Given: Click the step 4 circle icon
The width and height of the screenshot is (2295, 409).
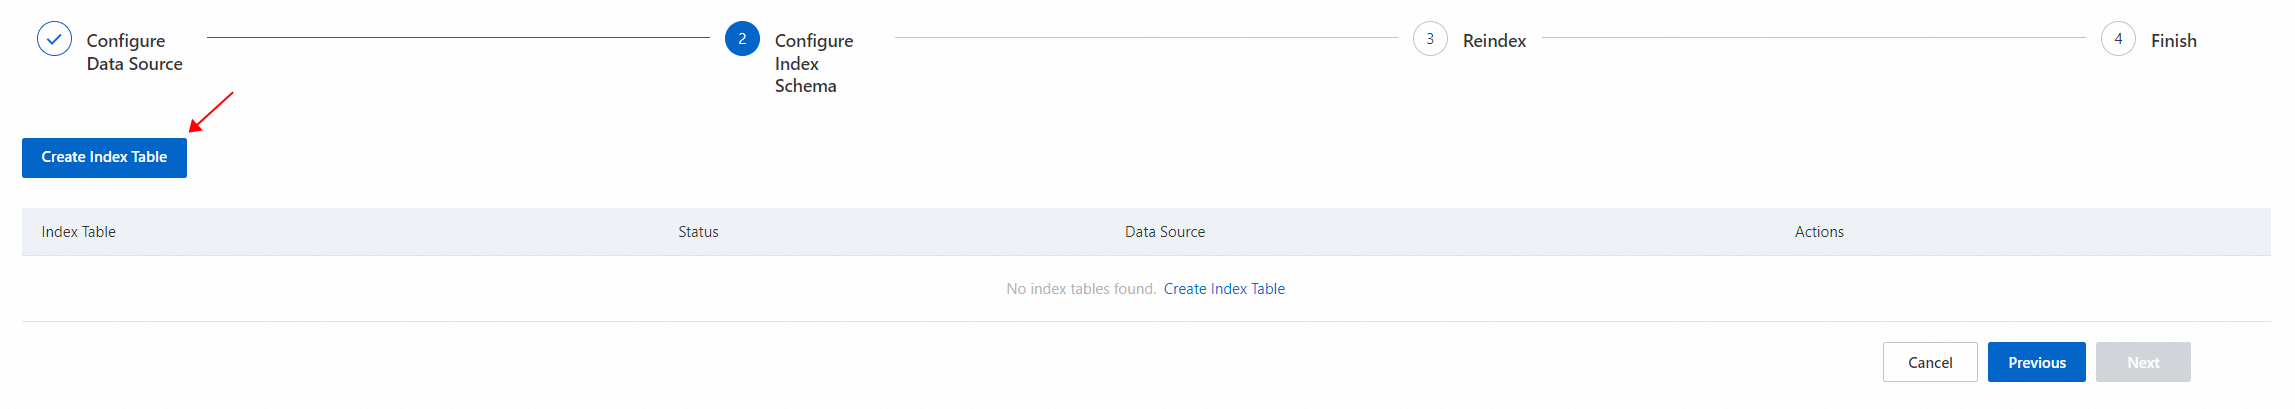Looking at the screenshot, I should (2118, 39).
